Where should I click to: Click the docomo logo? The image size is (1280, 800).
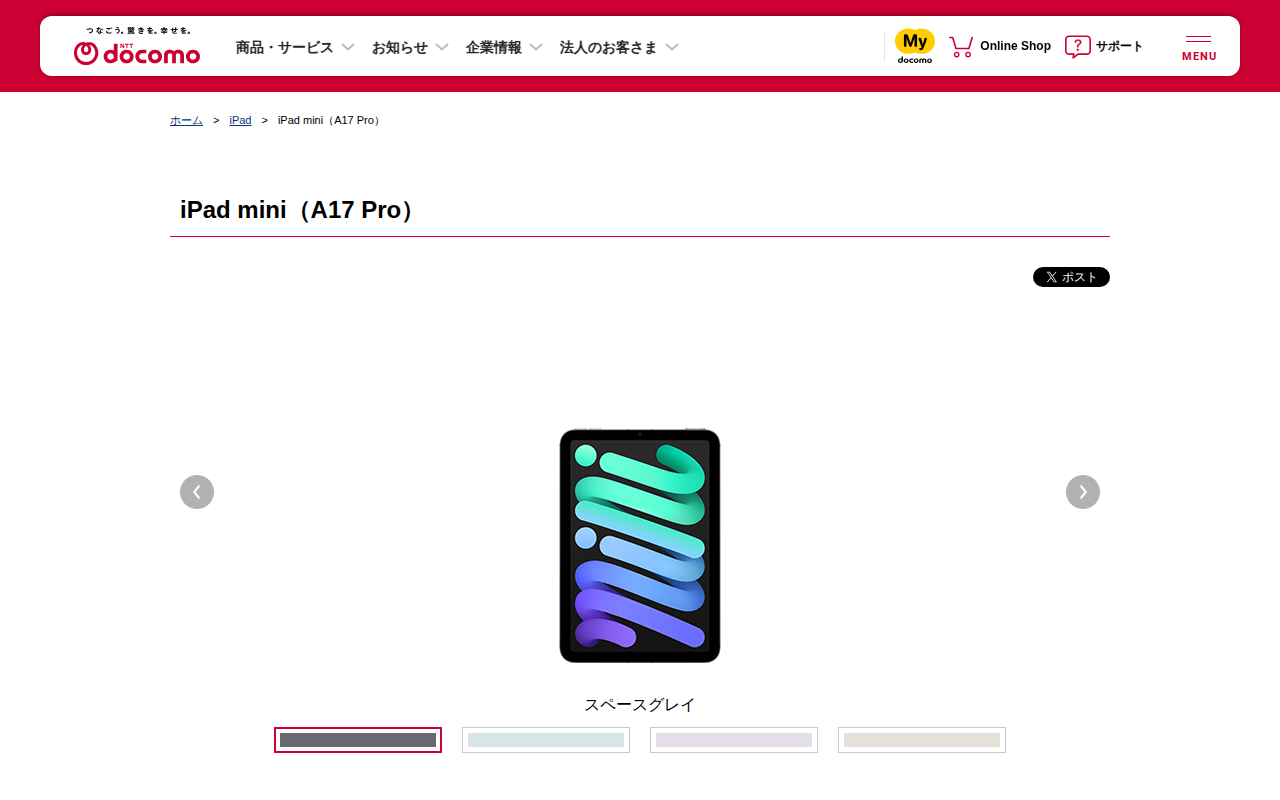tap(137, 47)
